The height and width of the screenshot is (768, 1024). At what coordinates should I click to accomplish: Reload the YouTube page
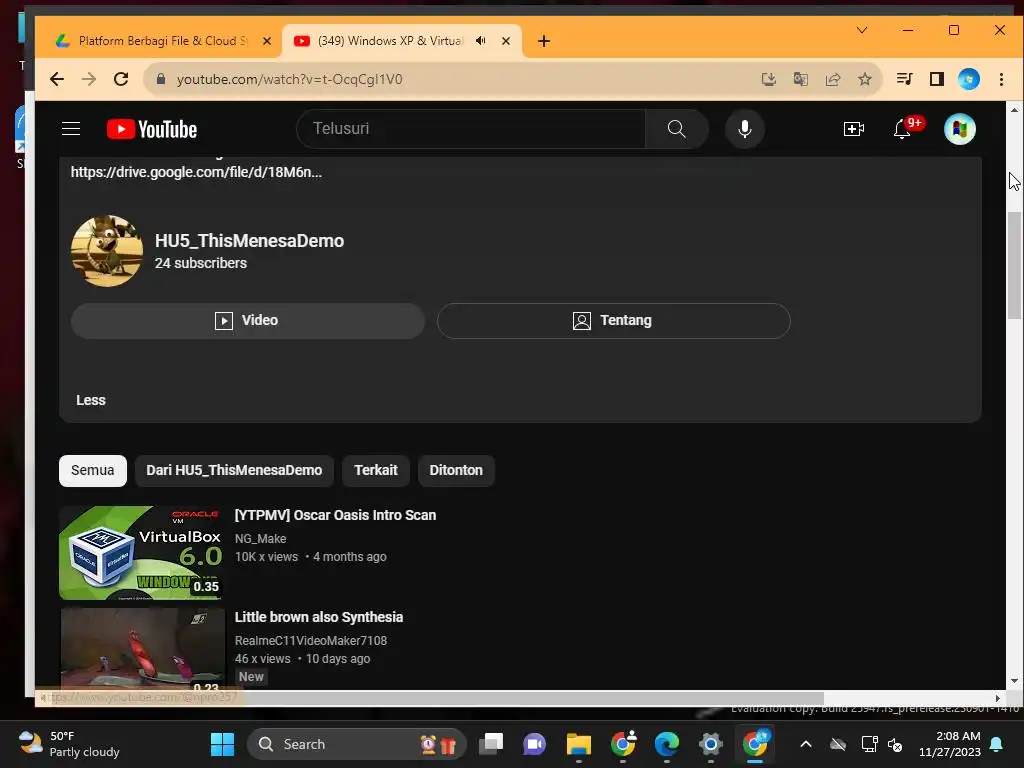pyautogui.click(x=121, y=79)
